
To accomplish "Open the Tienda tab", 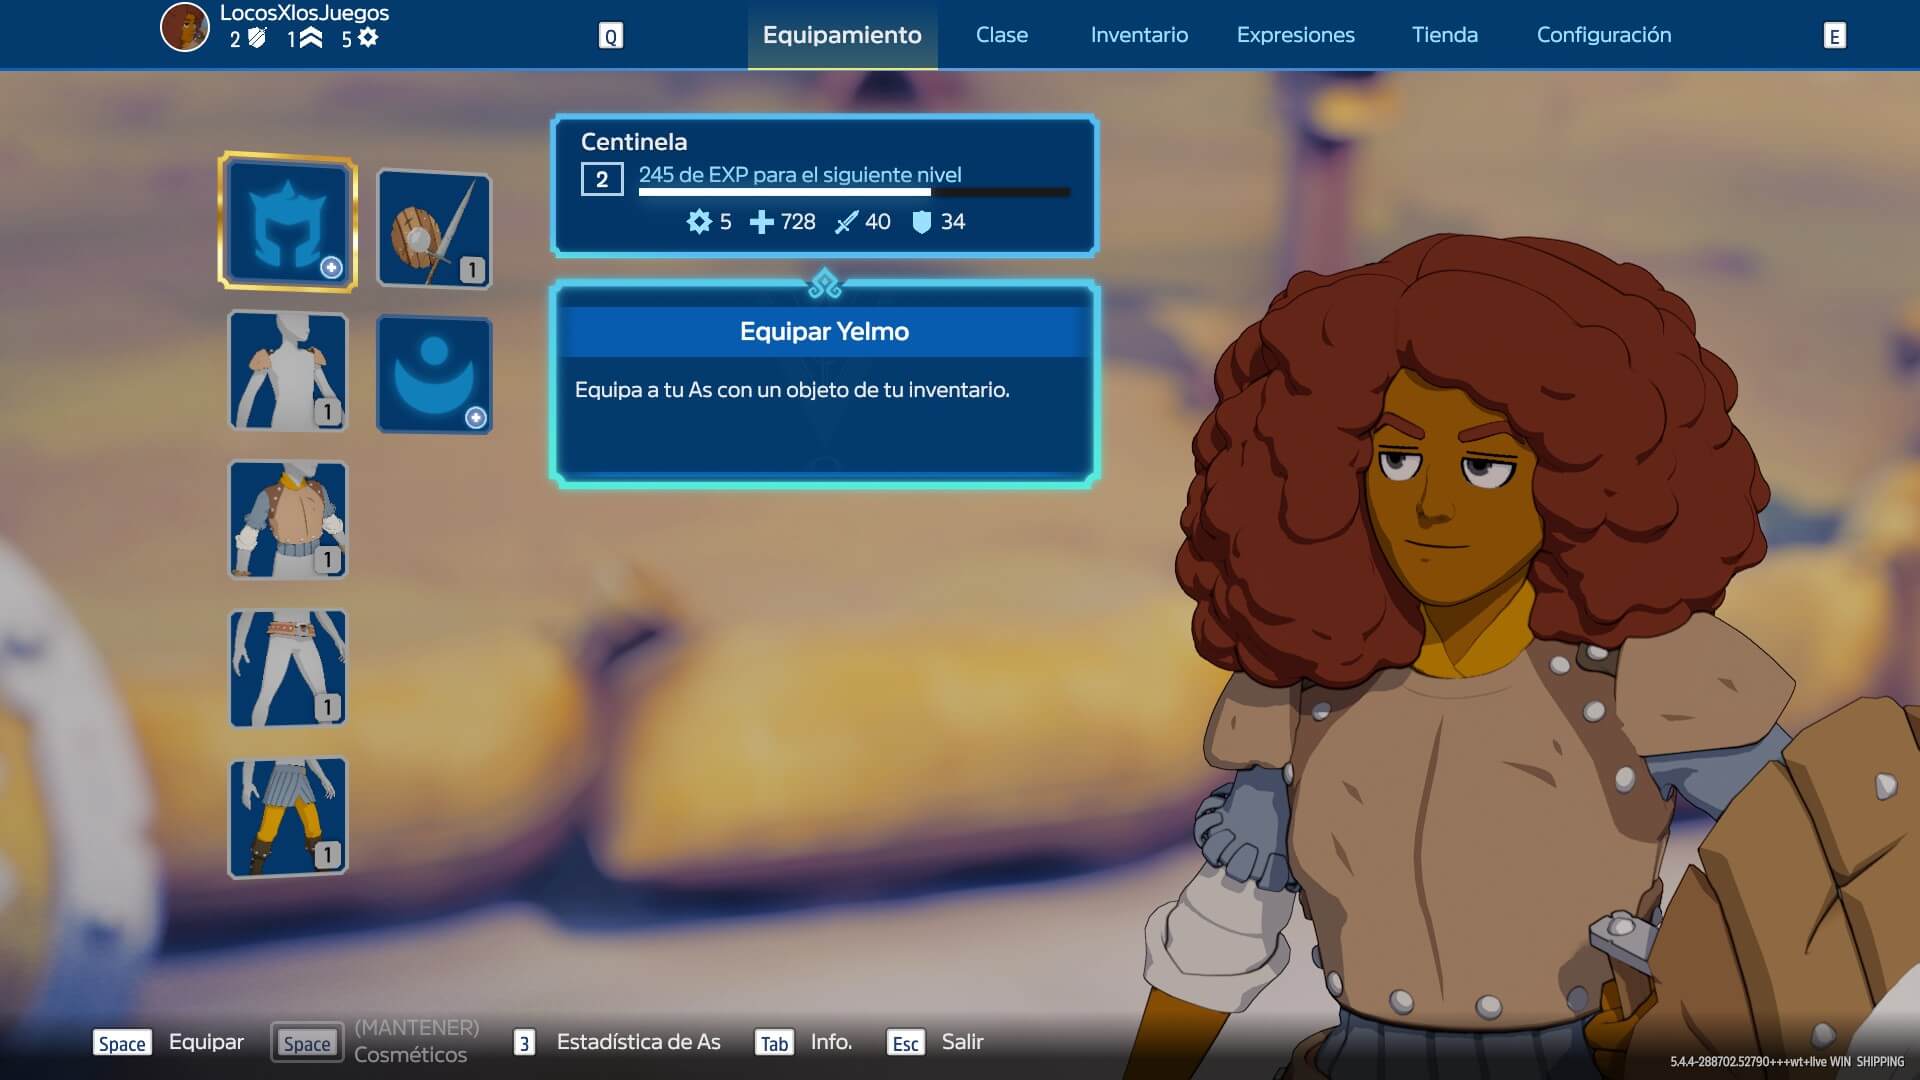I will [x=1444, y=35].
